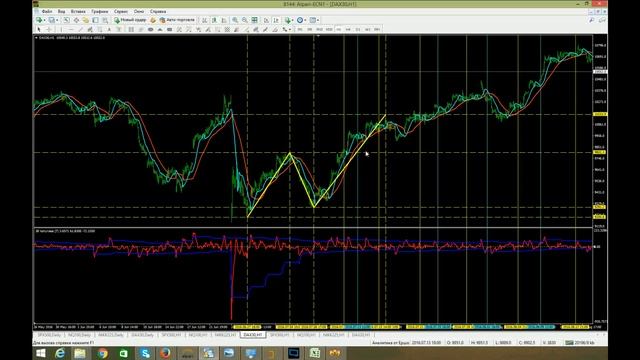Open the Файл menu
Image resolution: width=640 pixels, height=360 pixels.
pos(47,11)
